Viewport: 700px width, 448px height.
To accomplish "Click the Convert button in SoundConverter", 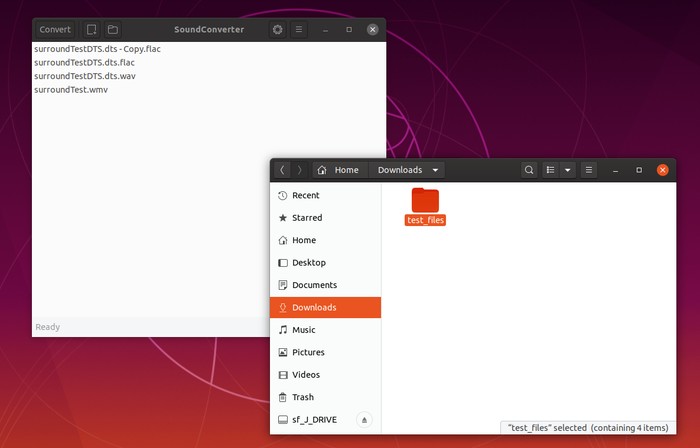I will [55, 29].
